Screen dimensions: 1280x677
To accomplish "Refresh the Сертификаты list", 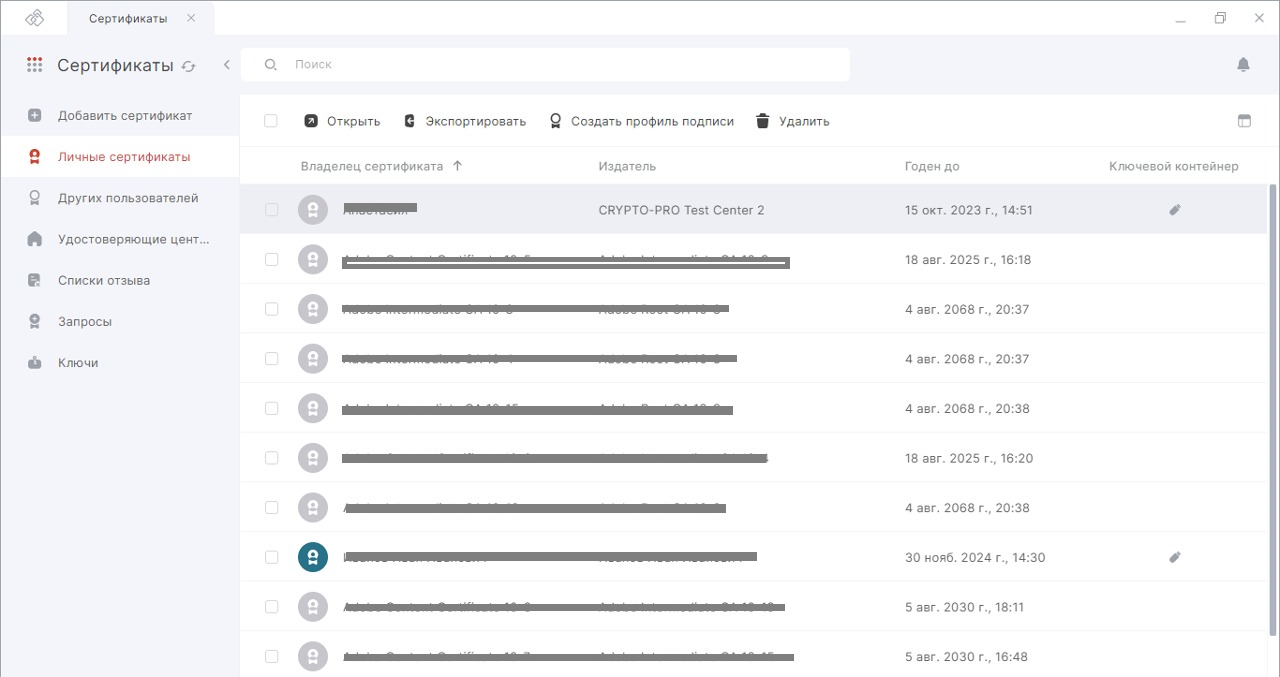I will pyautogui.click(x=189, y=66).
